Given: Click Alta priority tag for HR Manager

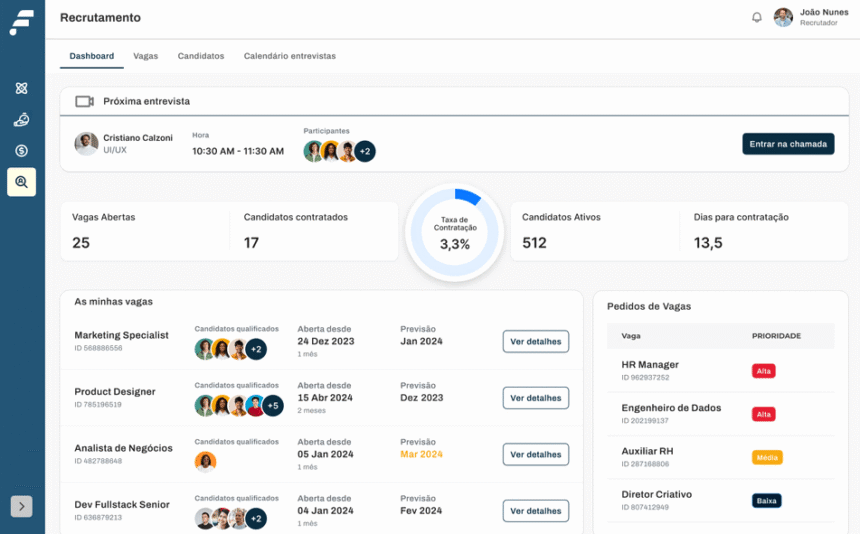Looking at the screenshot, I should 763,371.
